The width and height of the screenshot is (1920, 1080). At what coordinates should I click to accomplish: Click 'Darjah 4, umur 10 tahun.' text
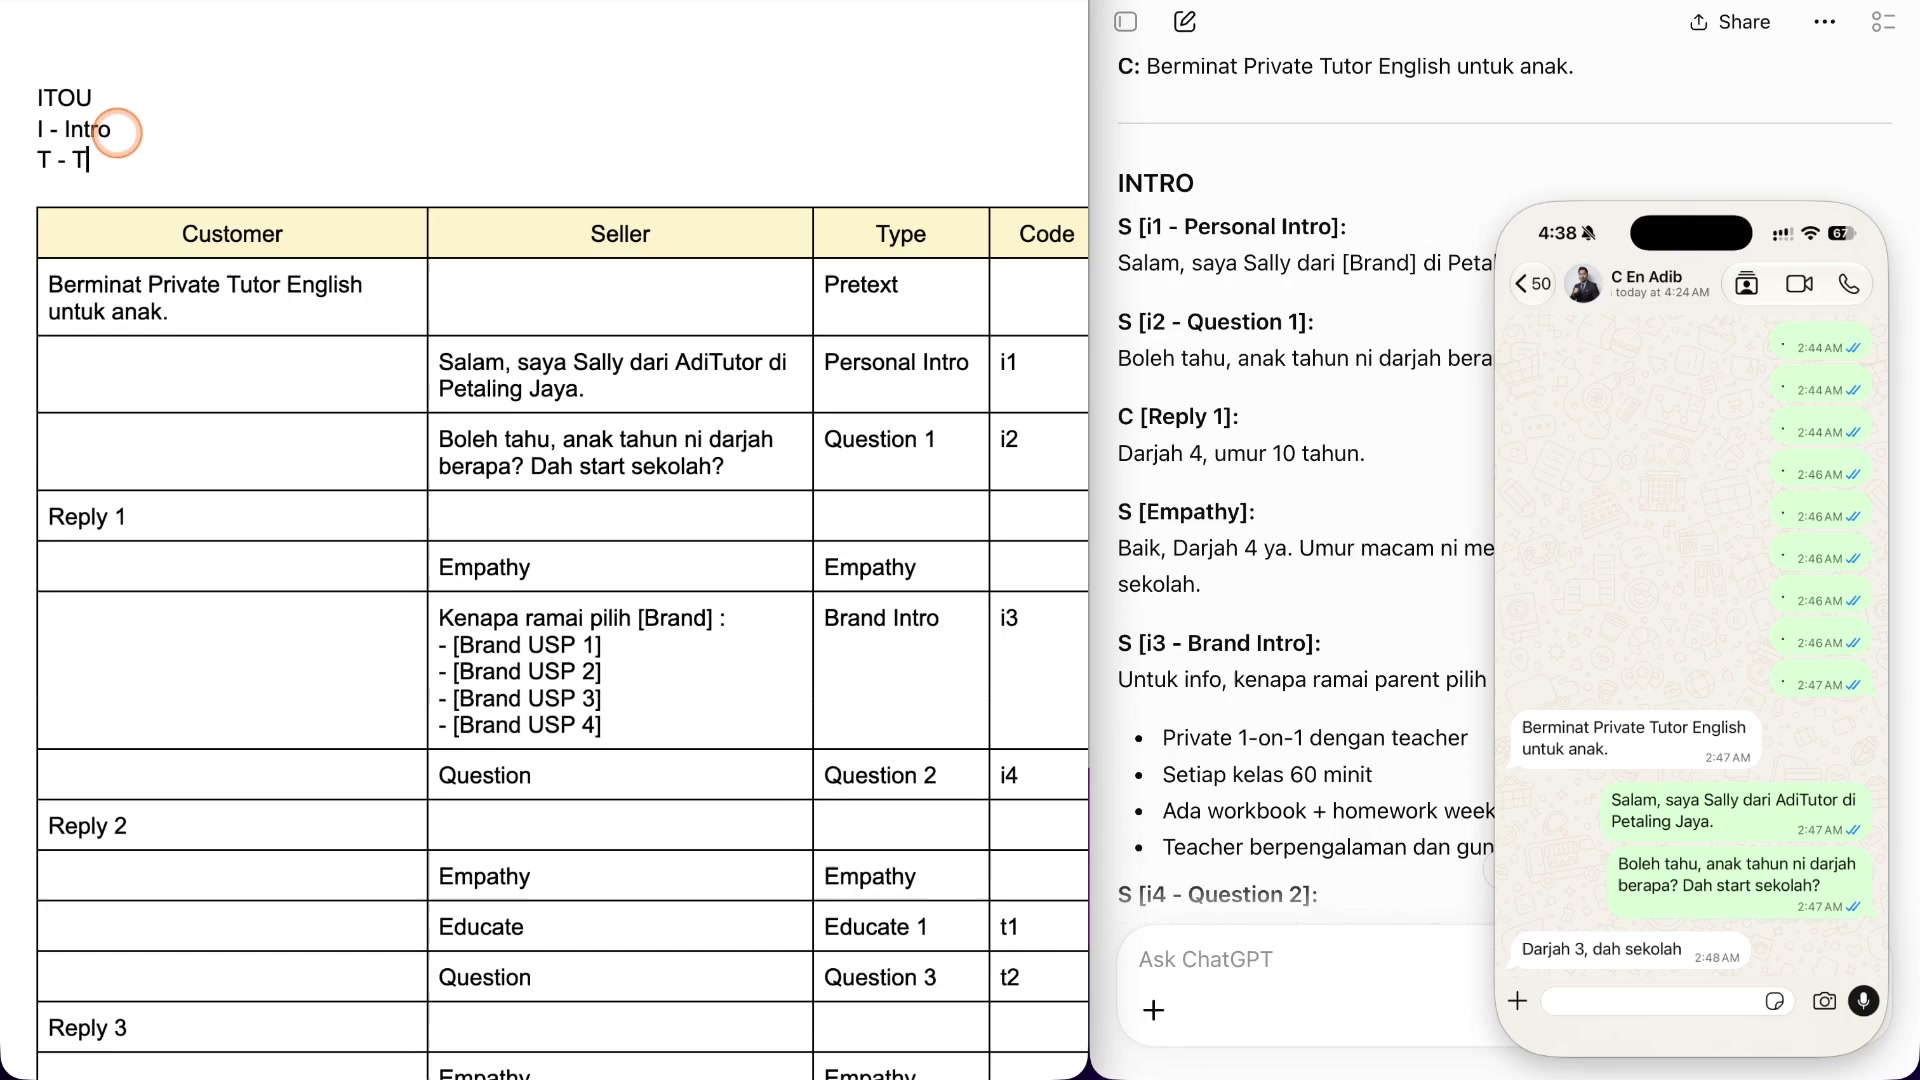pos(1241,454)
